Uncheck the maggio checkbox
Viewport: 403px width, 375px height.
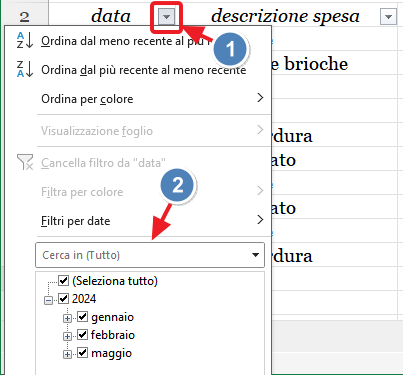click(x=82, y=352)
